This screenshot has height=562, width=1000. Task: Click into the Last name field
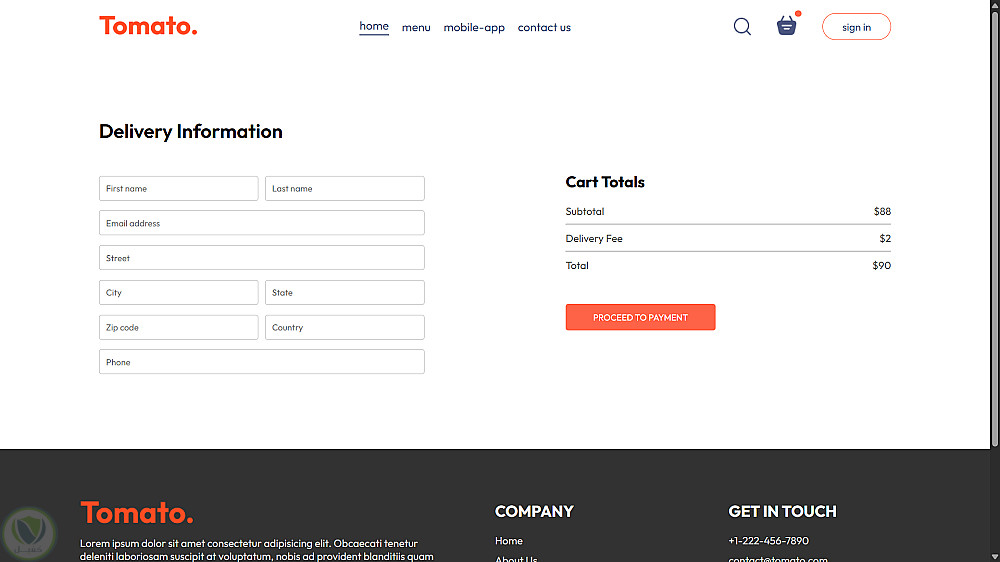coord(344,189)
